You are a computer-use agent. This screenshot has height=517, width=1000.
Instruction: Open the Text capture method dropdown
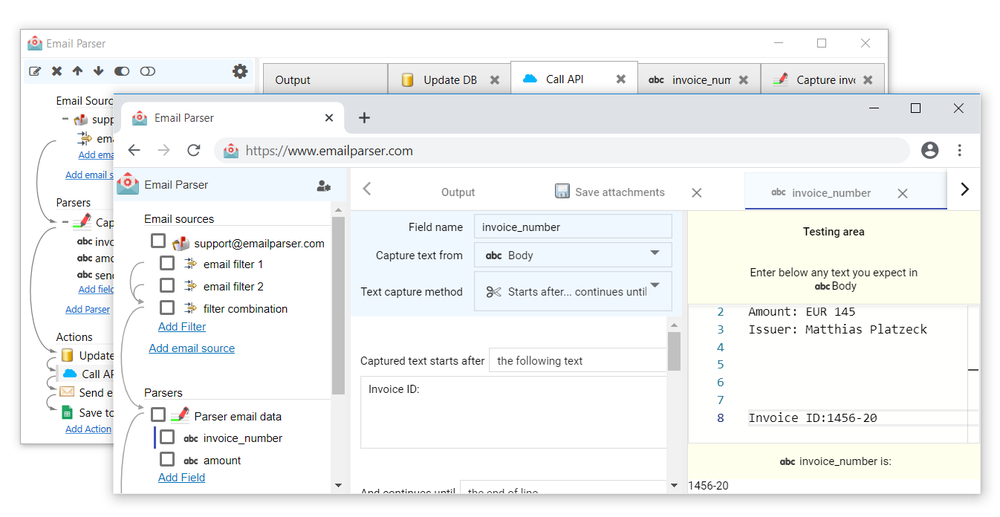[573, 291]
